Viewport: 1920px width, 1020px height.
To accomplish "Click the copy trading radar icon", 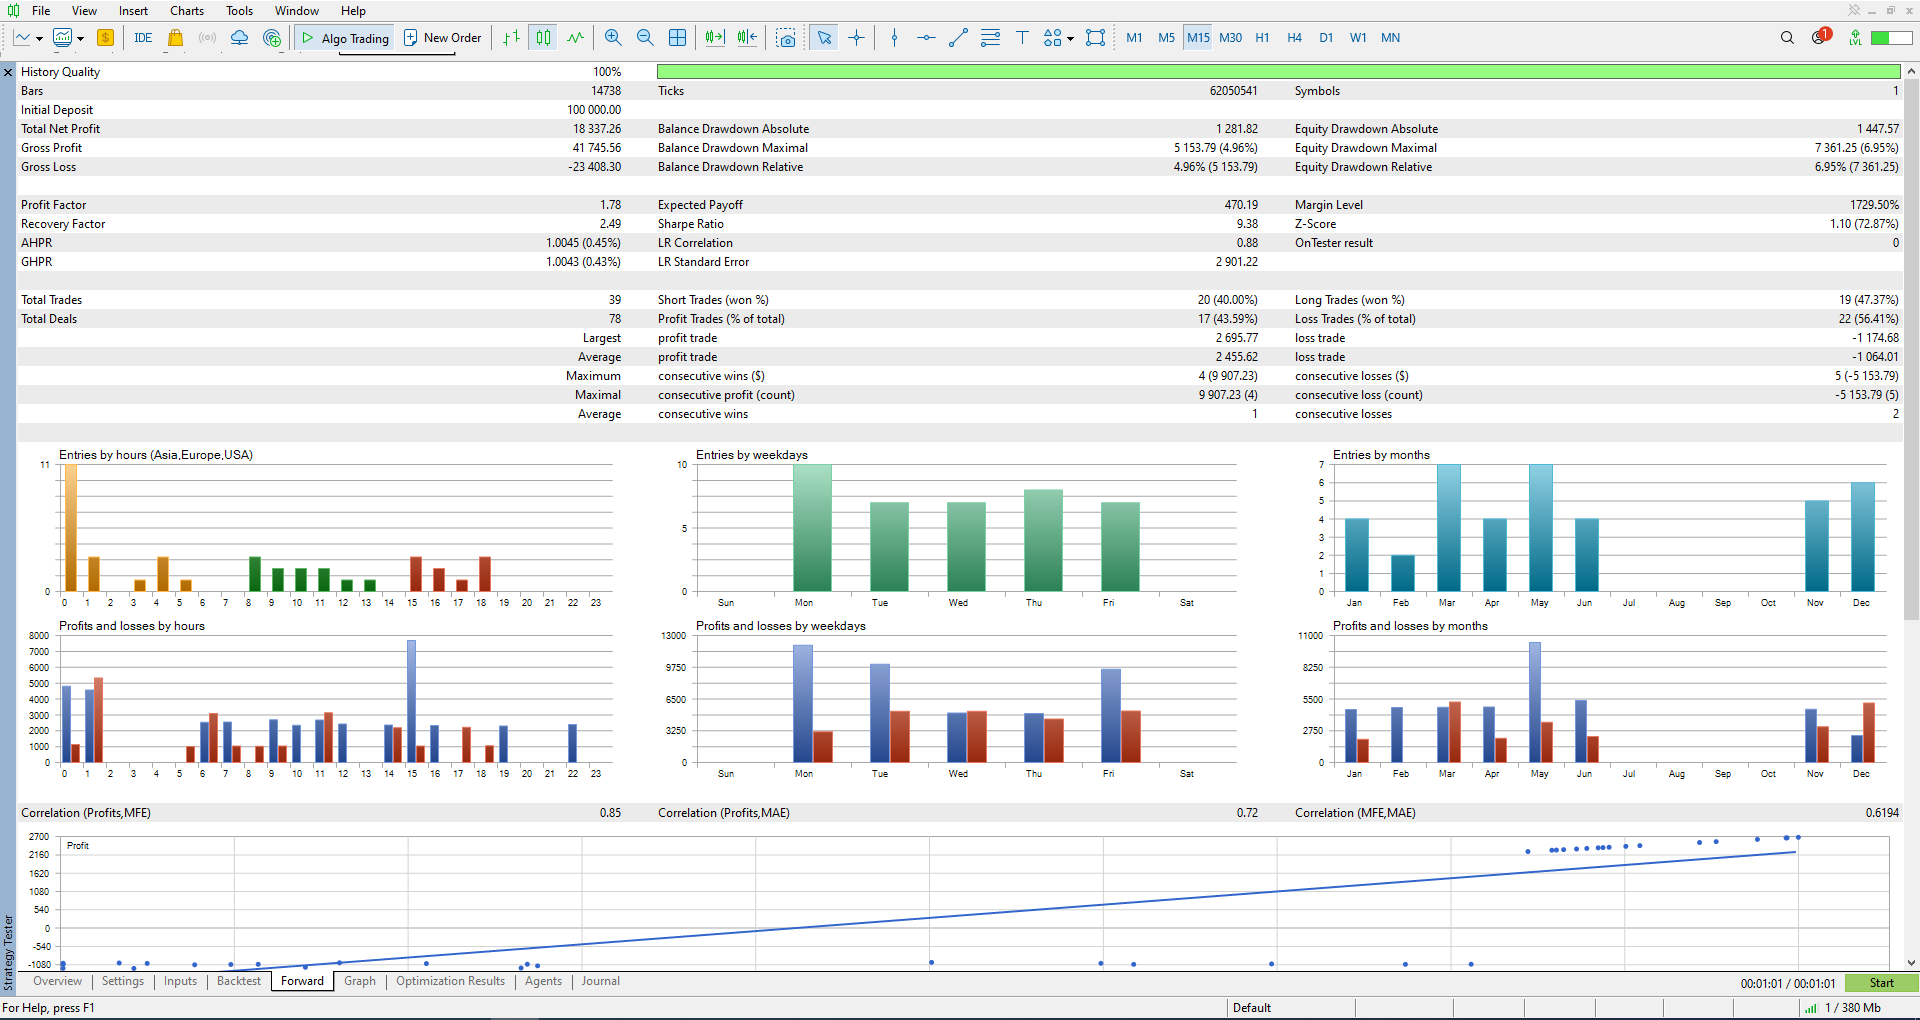I will pos(272,38).
